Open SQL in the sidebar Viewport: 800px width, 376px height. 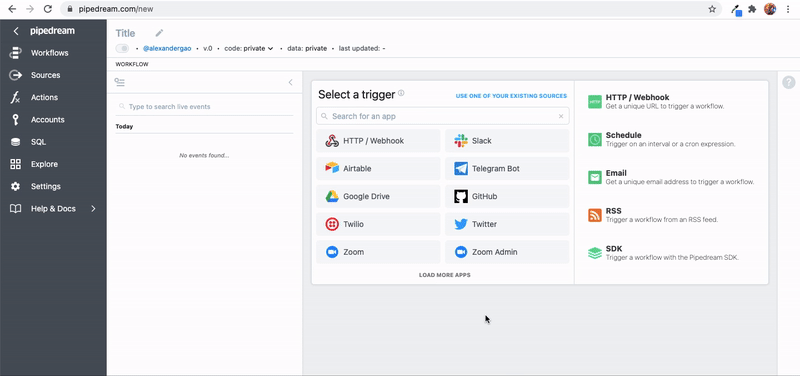tap(38, 142)
